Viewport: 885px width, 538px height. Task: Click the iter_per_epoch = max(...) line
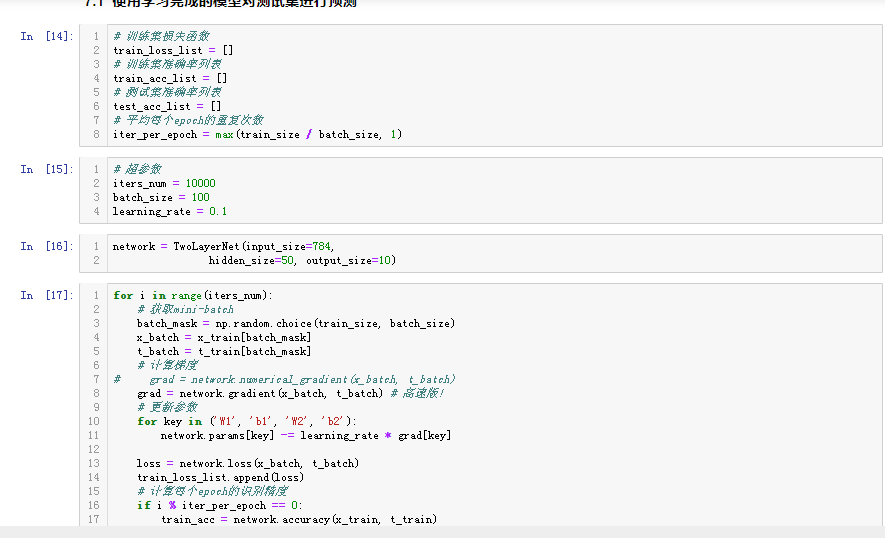coord(257,134)
